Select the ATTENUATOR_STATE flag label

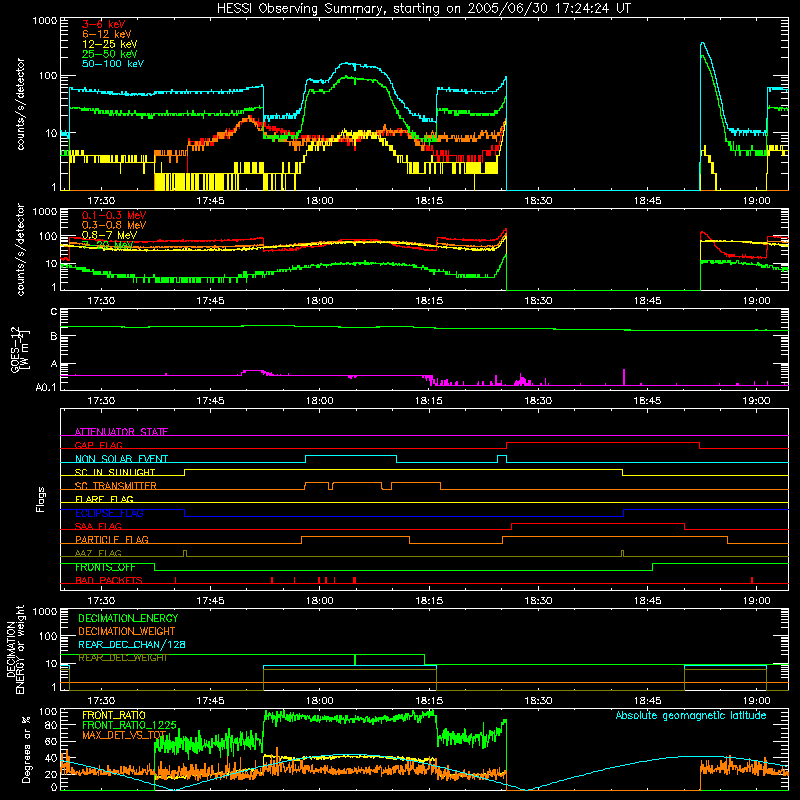point(121,432)
